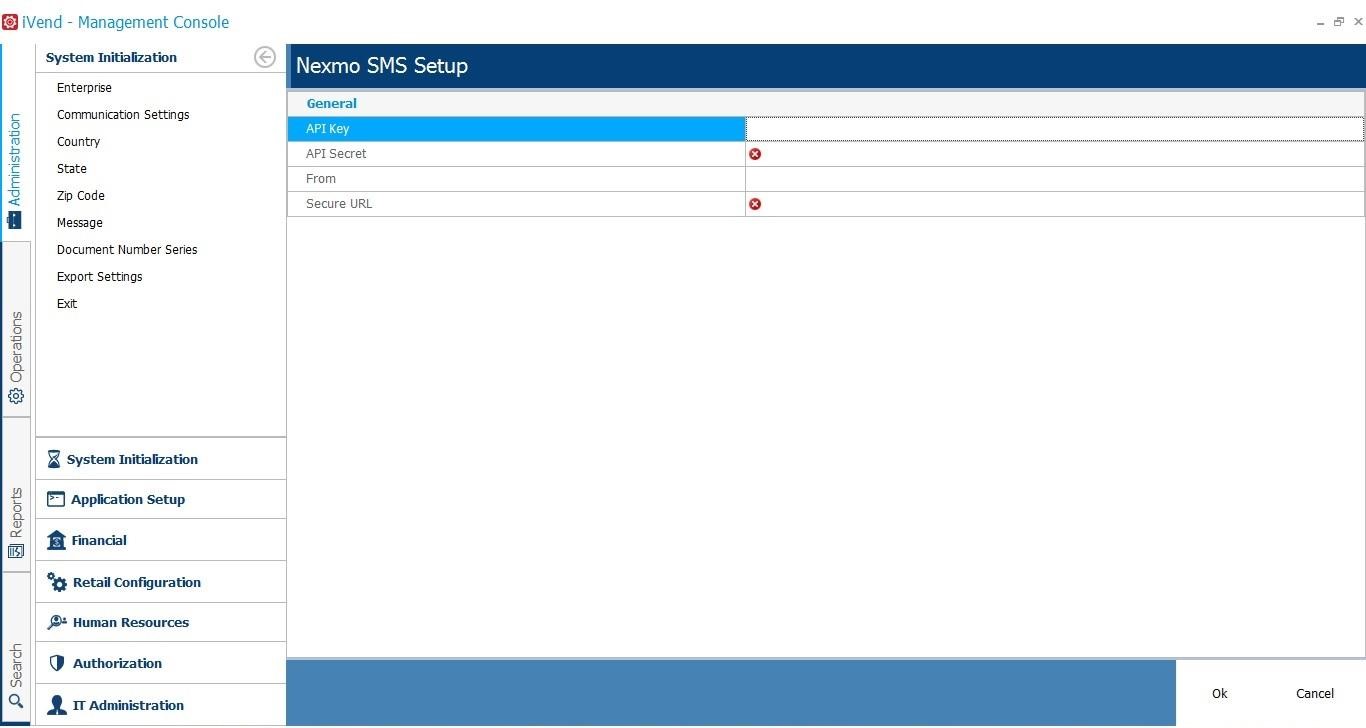Viewport: 1366px width, 728px height.
Task: Click the Retail Configuration gears icon
Action: click(x=57, y=582)
